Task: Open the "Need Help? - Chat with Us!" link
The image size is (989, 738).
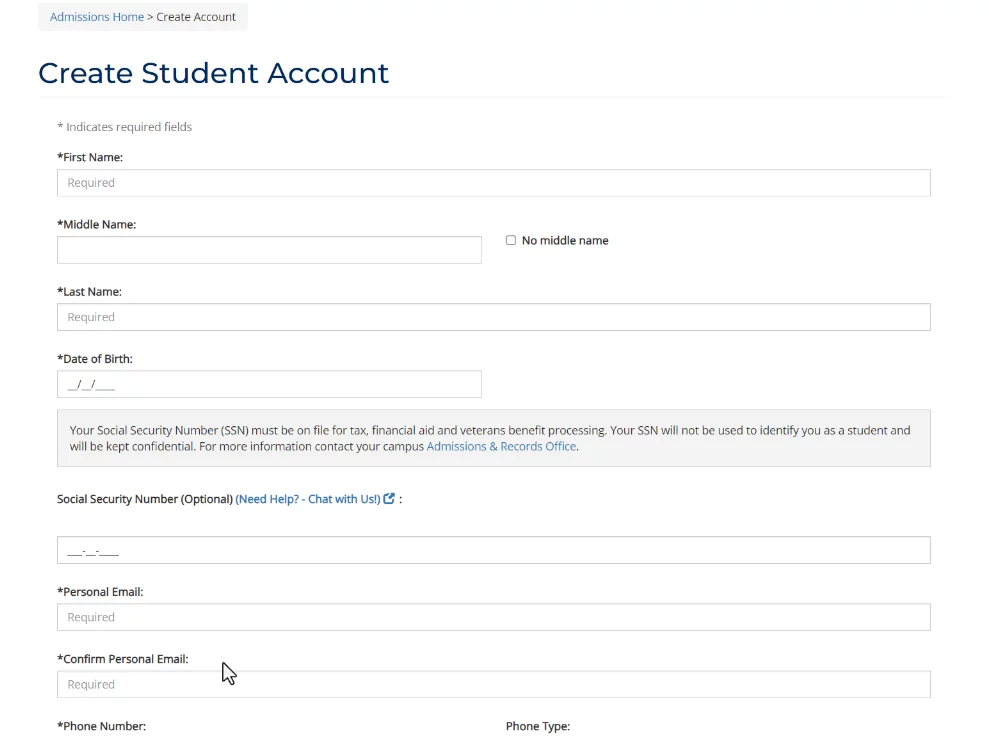Action: pyautogui.click(x=307, y=498)
